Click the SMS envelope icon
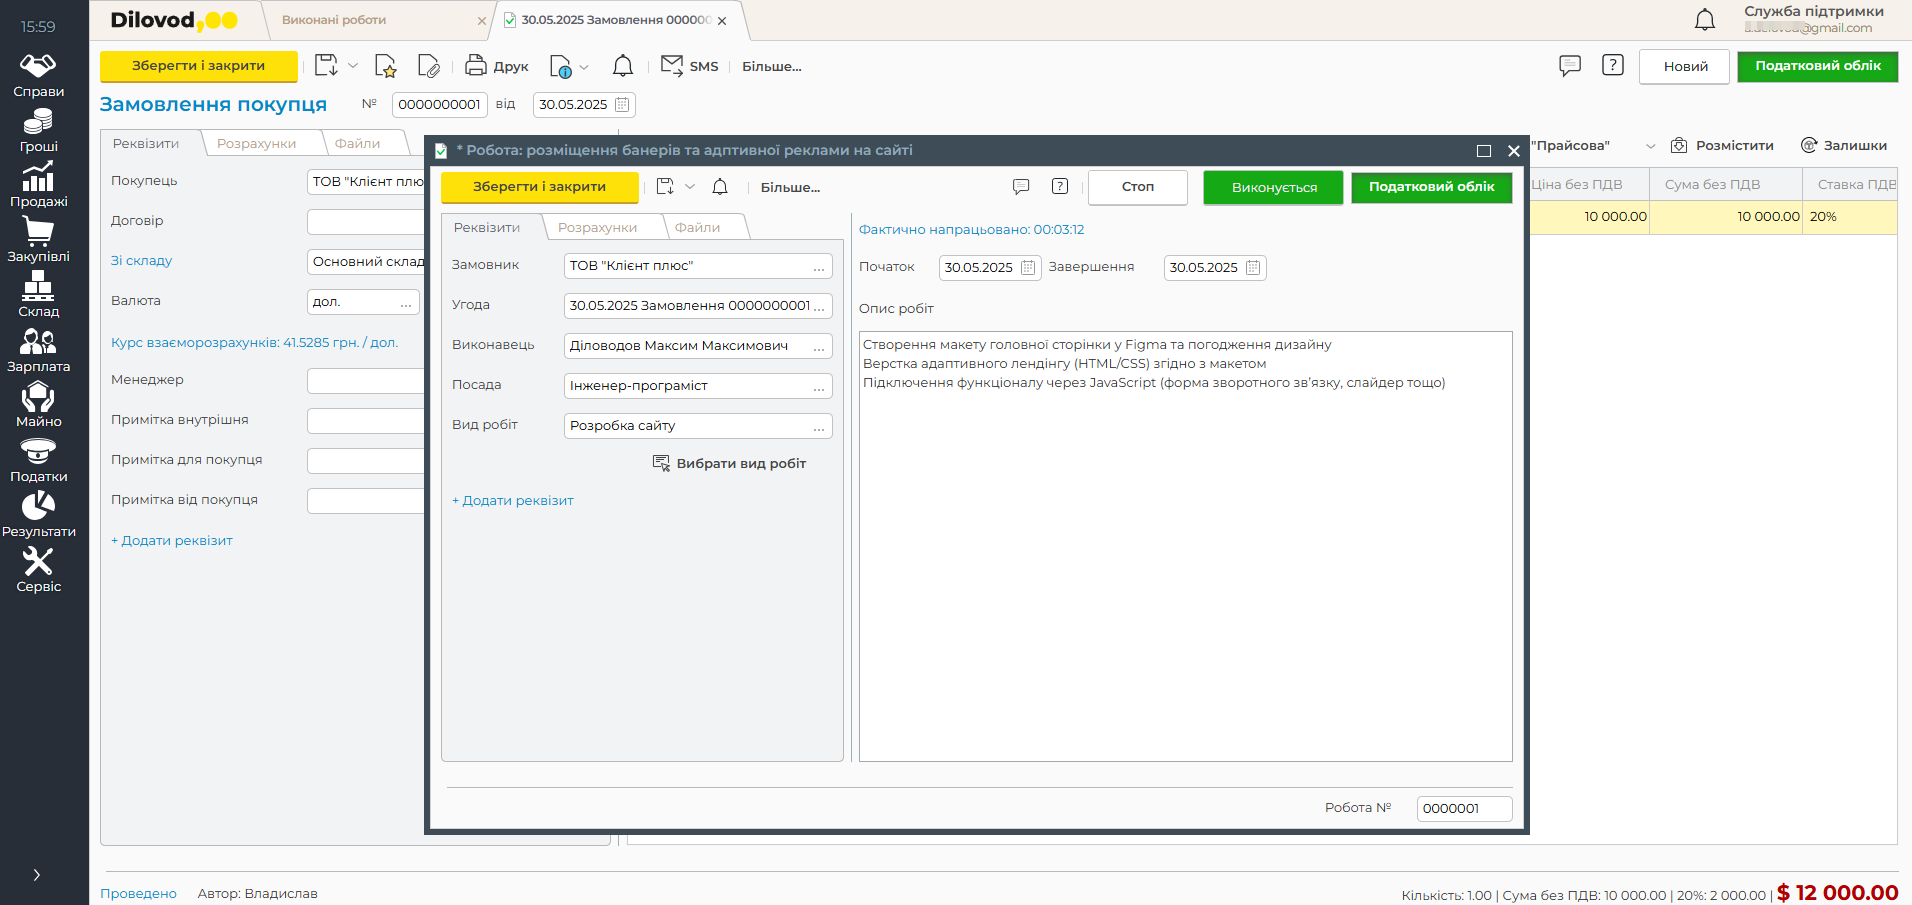This screenshot has height=905, width=1912. (672, 66)
